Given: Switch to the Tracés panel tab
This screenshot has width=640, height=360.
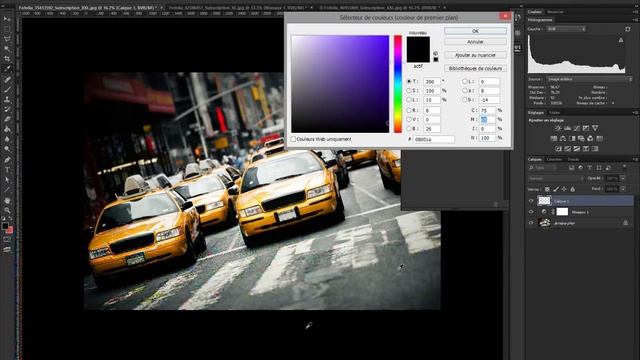Looking at the screenshot, I should point(573,159).
